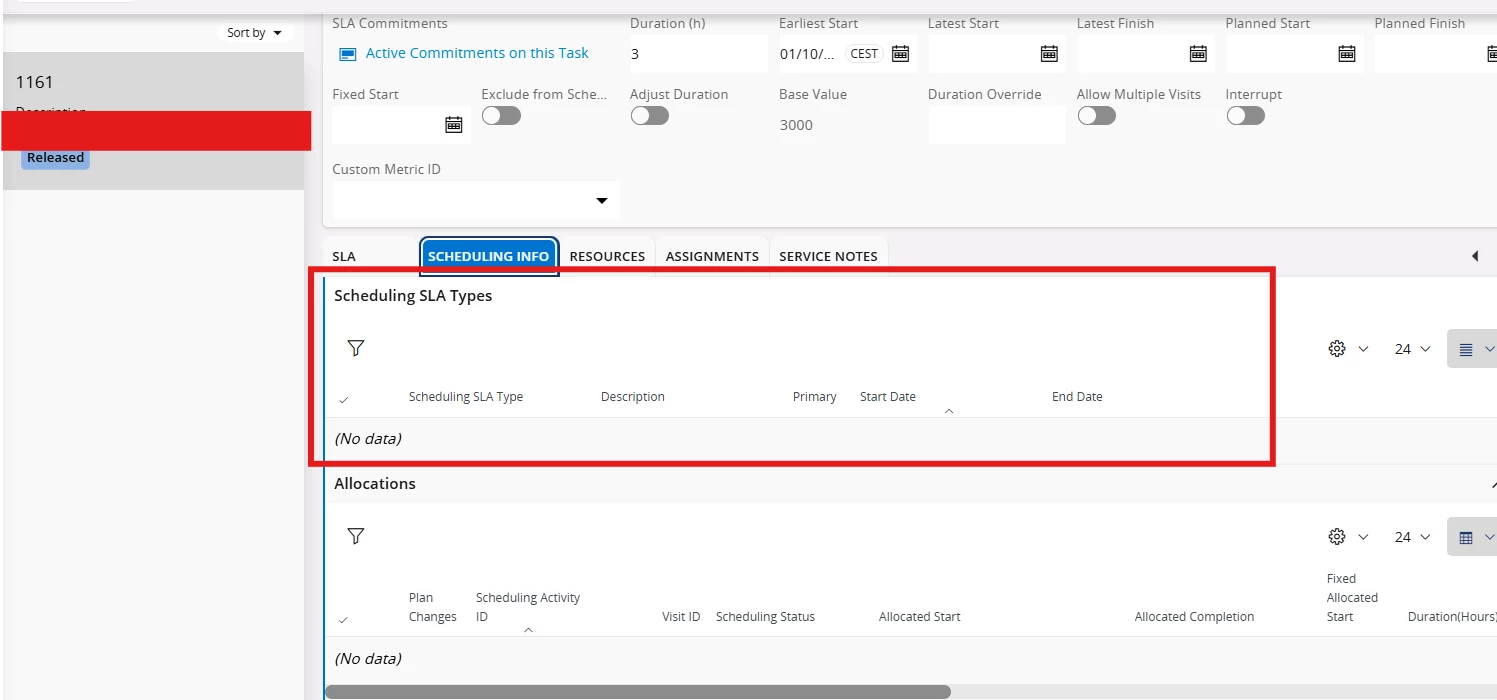Open the Assignments tab
1497x700 pixels.
click(x=712, y=256)
